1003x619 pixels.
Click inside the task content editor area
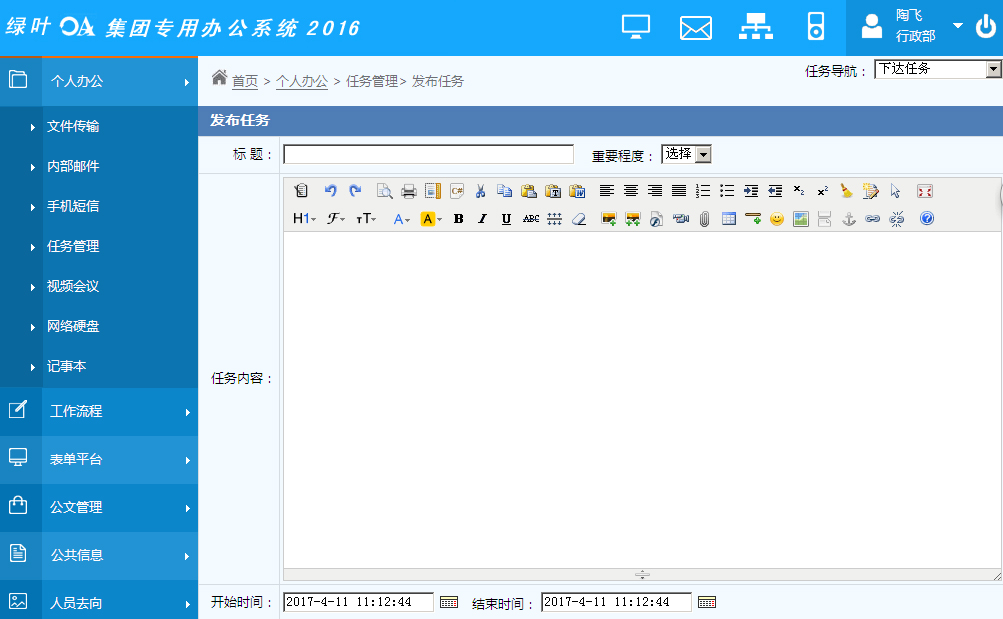(x=642, y=400)
